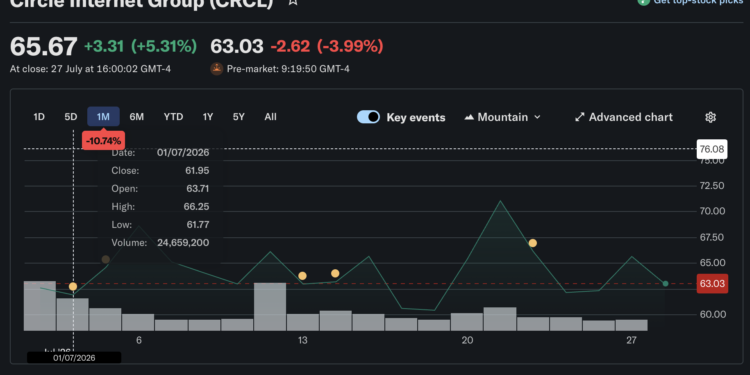This screenshot has width=750, height=375.
Task: Click the key event marker near 67.50
Action: pos(532,243)
